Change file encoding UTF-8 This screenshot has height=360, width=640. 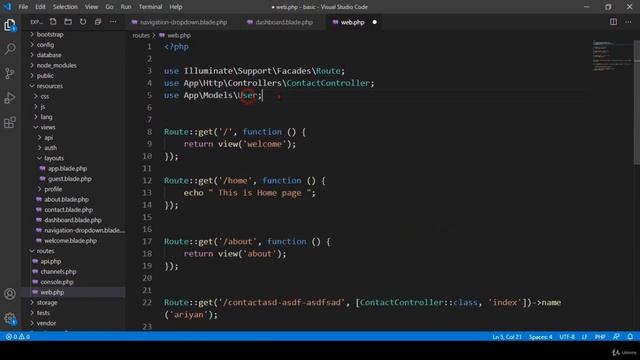coord(567,337)
